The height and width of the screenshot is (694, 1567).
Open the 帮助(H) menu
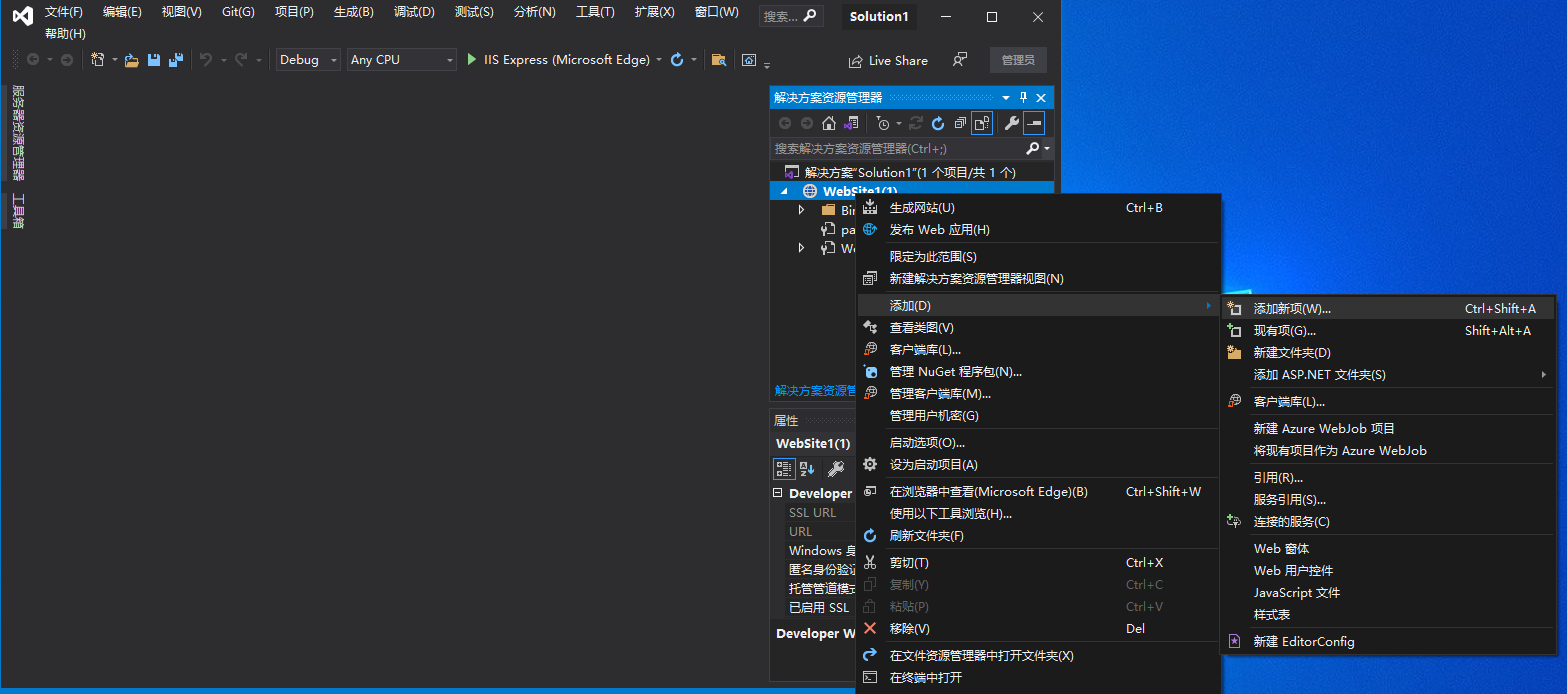point(65,34)
